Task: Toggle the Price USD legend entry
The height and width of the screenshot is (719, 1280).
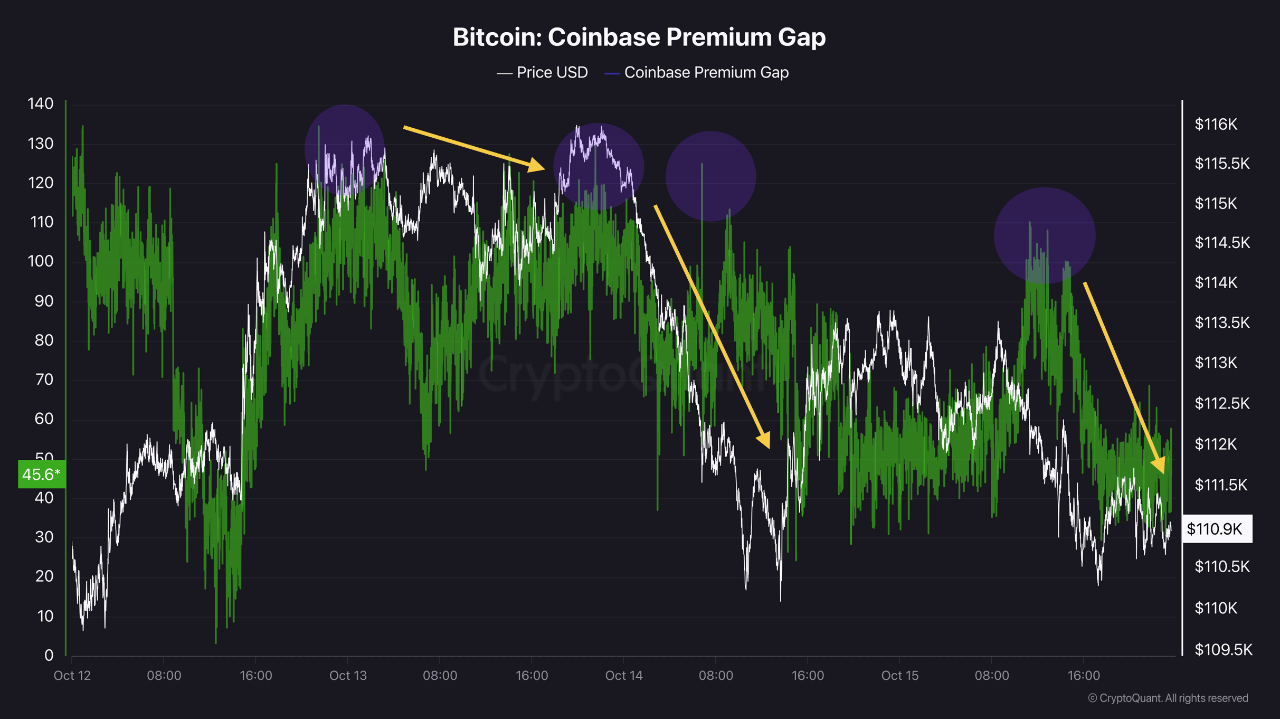Action: tap(542, 72)
